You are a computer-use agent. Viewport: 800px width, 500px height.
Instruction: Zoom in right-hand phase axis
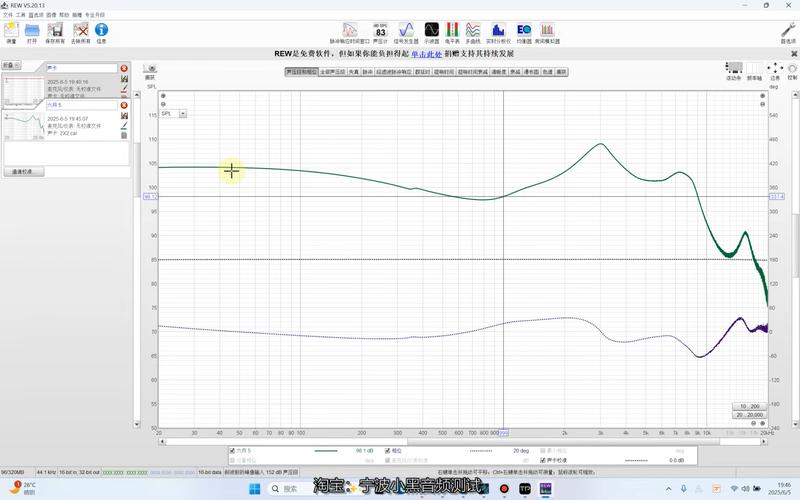[x=763, y=96]
